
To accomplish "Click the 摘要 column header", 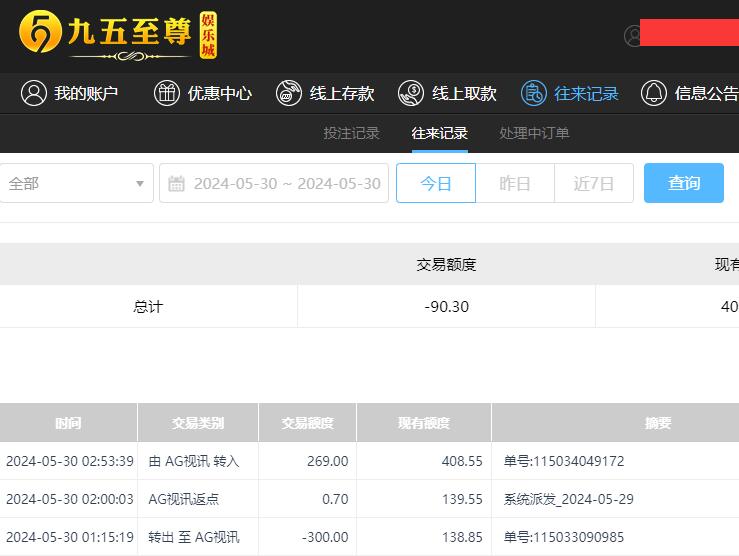I will coord(658,423).
